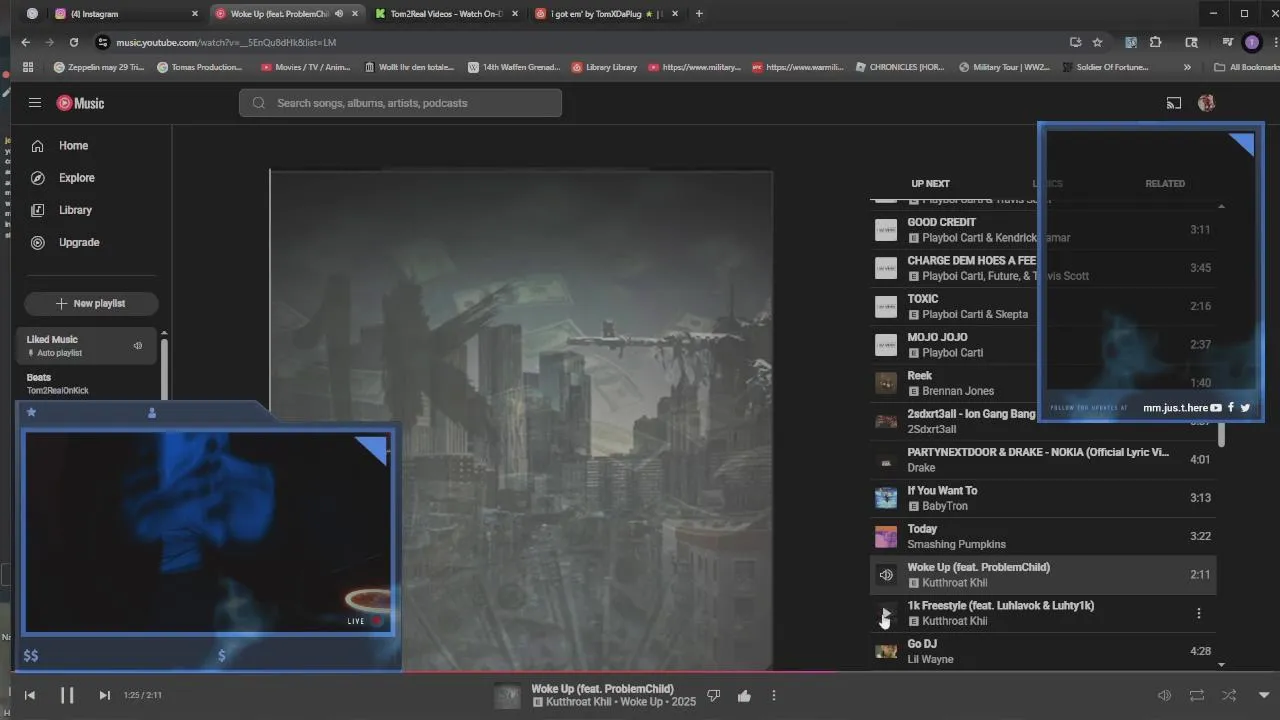
Task: Dislike the playing song
Action: [714, 695]
